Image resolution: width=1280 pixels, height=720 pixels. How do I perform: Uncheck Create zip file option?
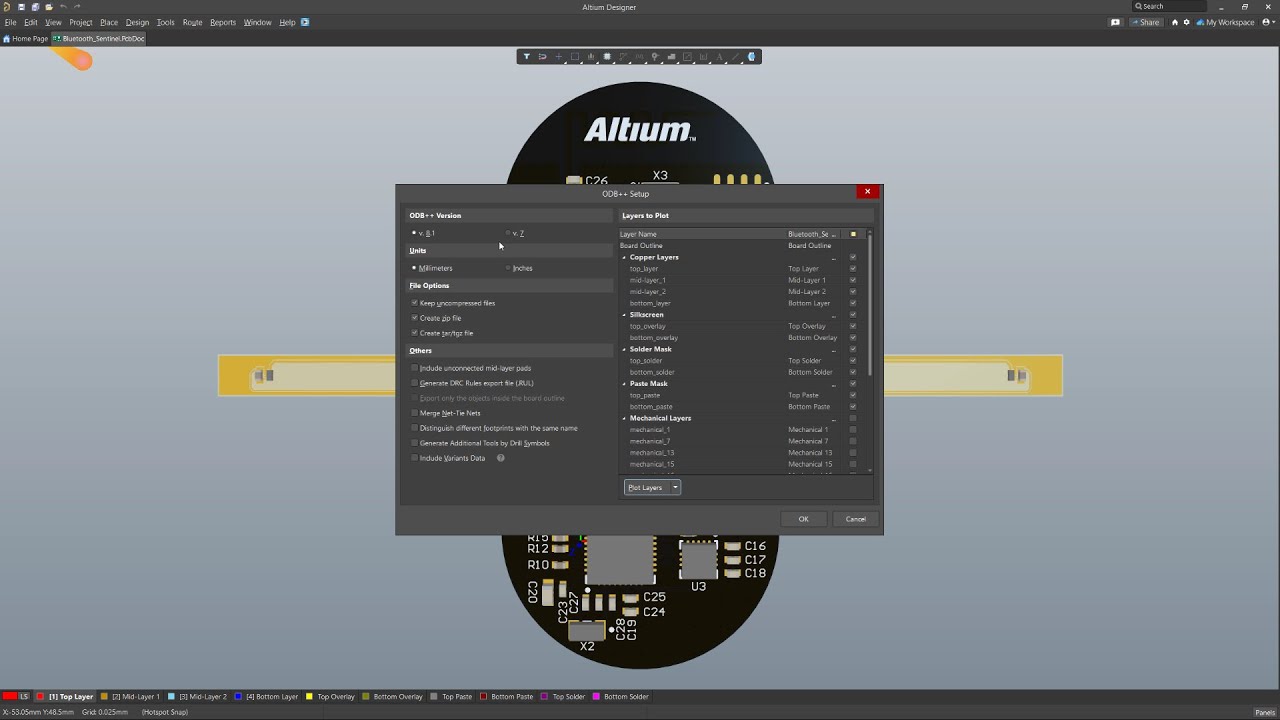click(415, 318)
